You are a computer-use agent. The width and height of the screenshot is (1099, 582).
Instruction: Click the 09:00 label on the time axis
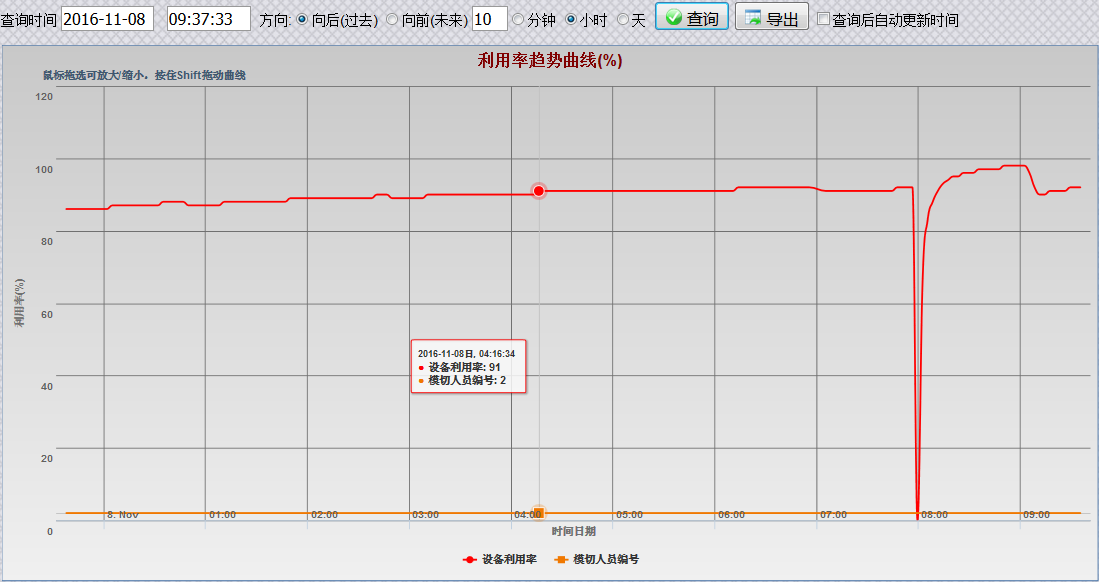tap(1036, 515)
